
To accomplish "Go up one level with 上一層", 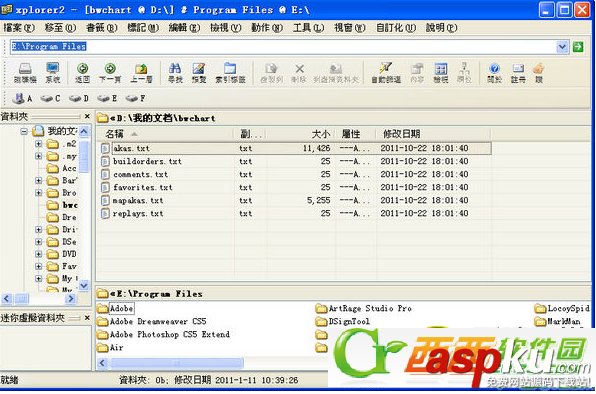I will 141,73.
